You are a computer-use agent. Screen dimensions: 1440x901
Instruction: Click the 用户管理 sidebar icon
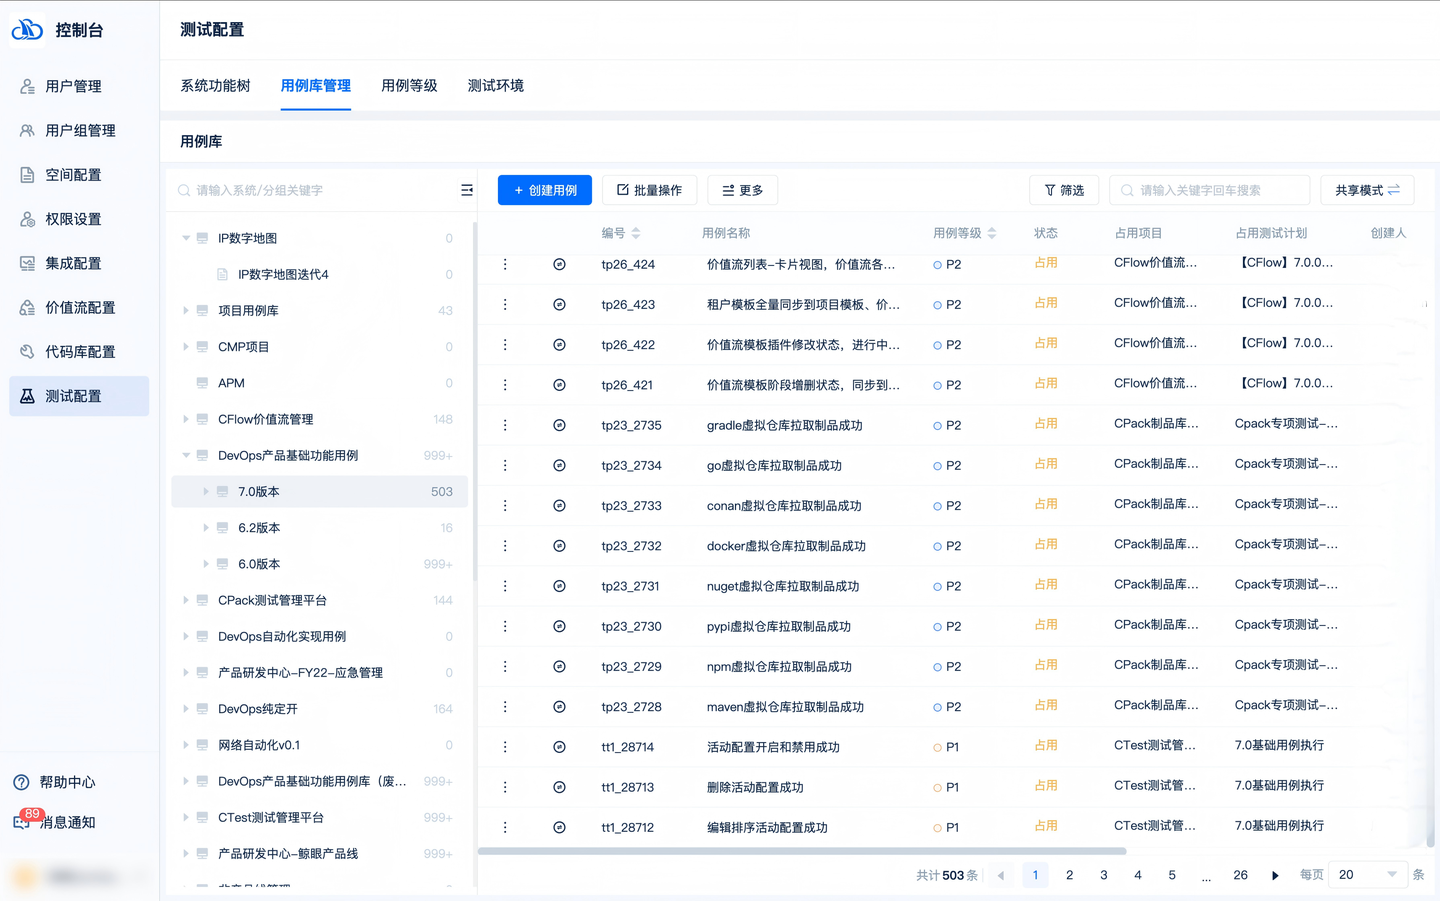pyautogui.click(x=27, y=87)
